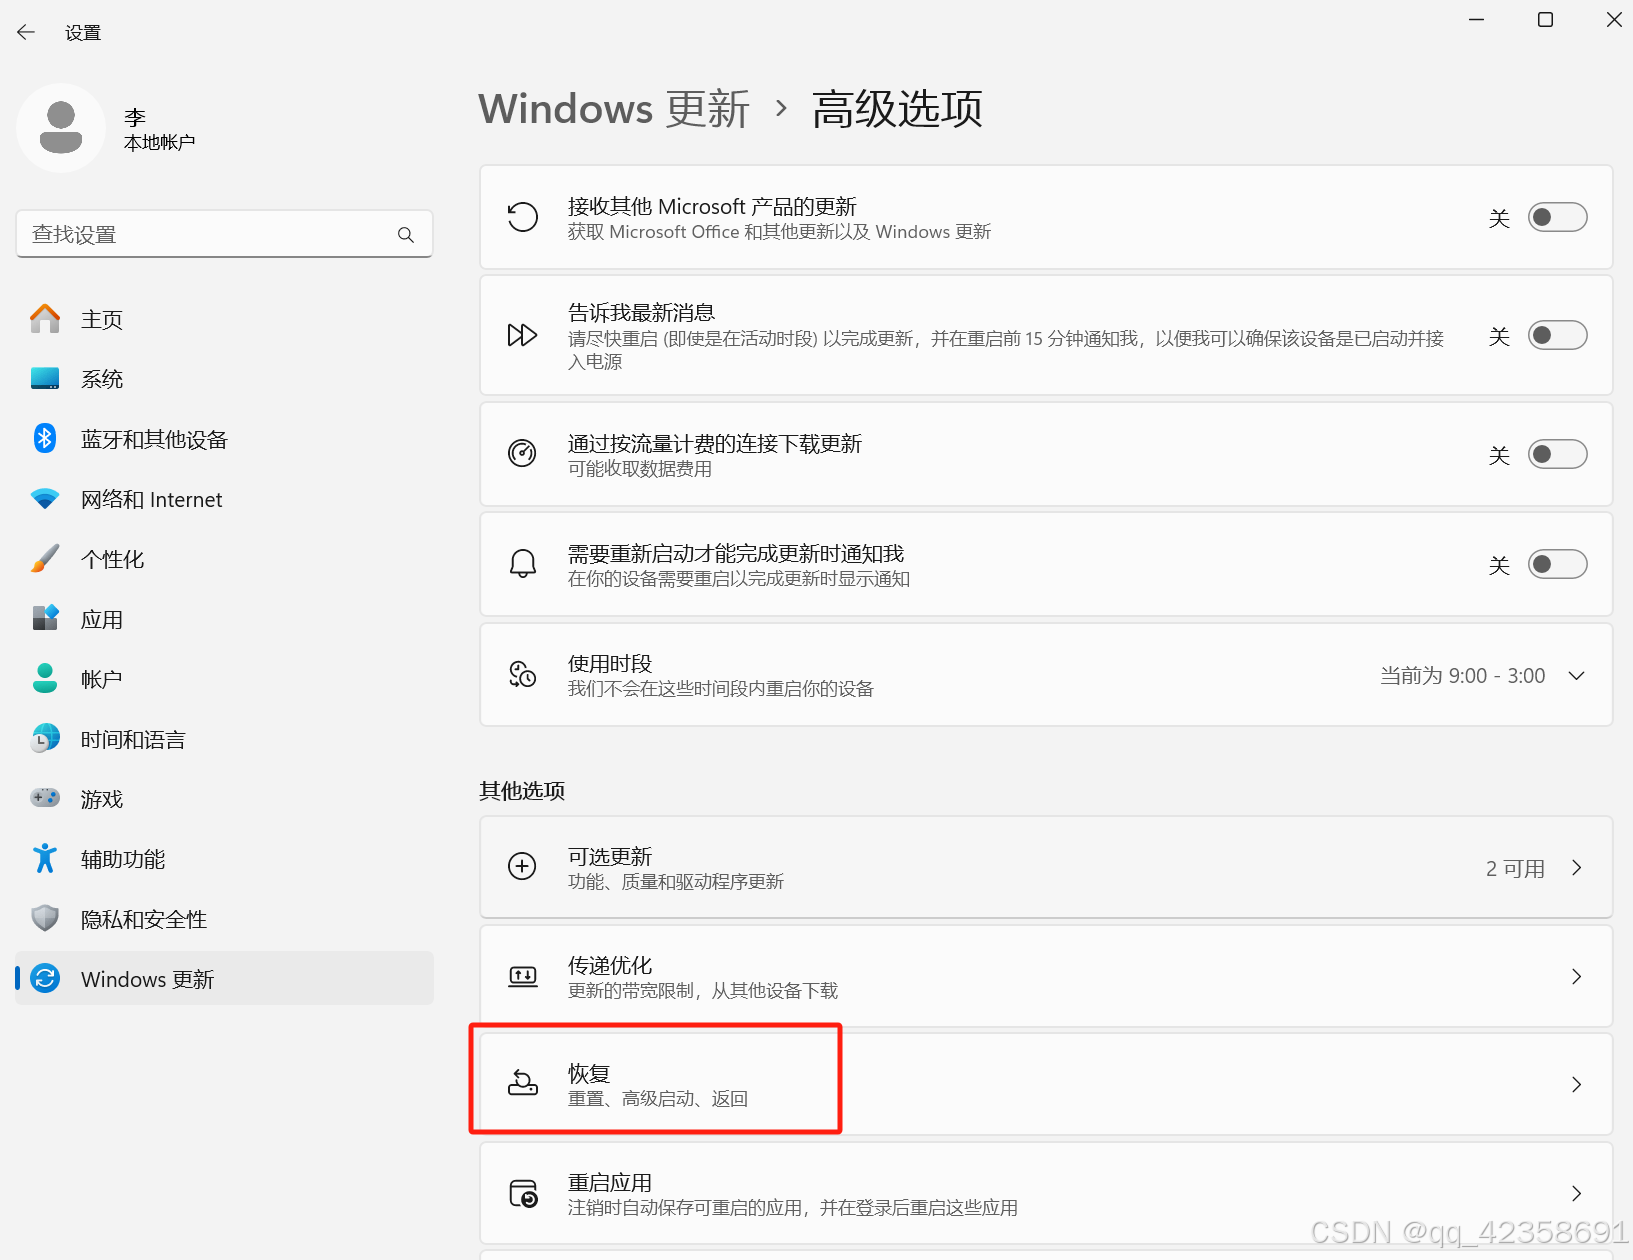Click the user avatar picture
The width and height of the screenshot is (1633, 1260).
pyautogui.click(x=61, y=128)
